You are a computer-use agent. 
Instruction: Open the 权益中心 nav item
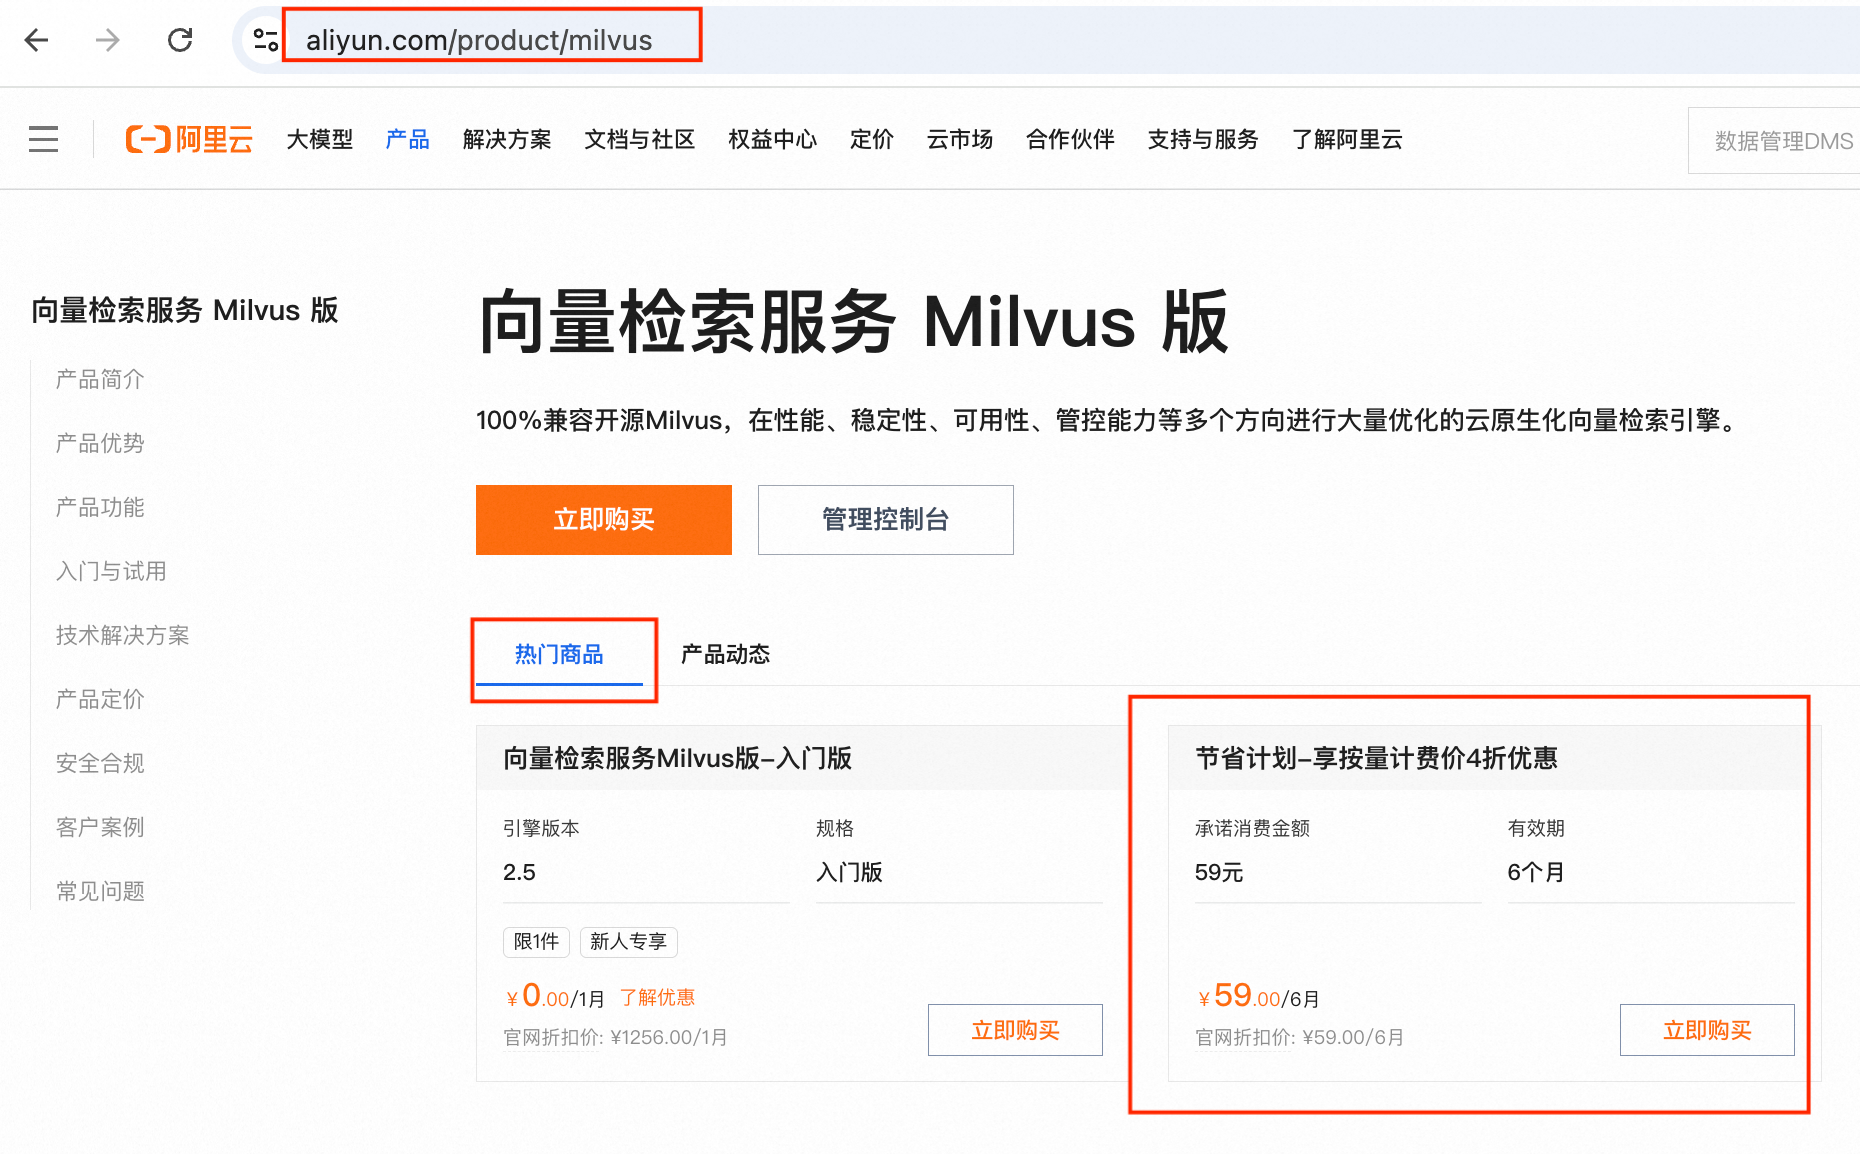(773, 139)
